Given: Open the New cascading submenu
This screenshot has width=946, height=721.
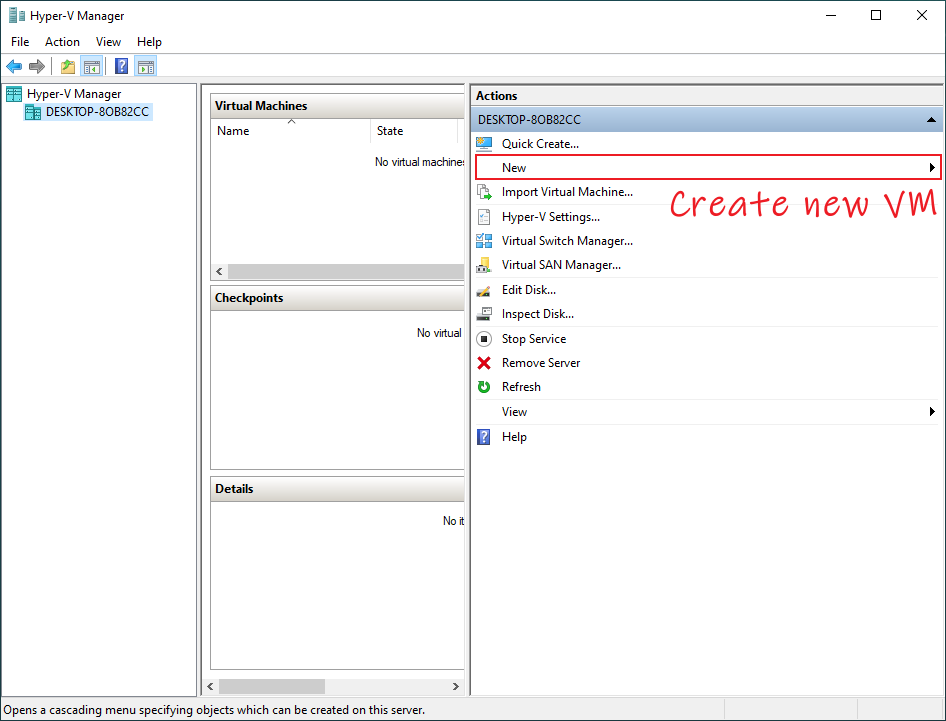Looking at the screenshot, I should 707,167.
